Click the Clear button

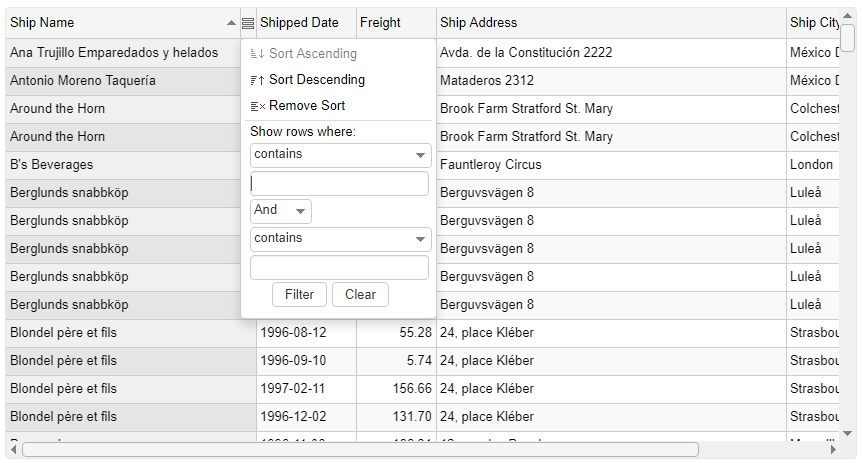(360, 294)
